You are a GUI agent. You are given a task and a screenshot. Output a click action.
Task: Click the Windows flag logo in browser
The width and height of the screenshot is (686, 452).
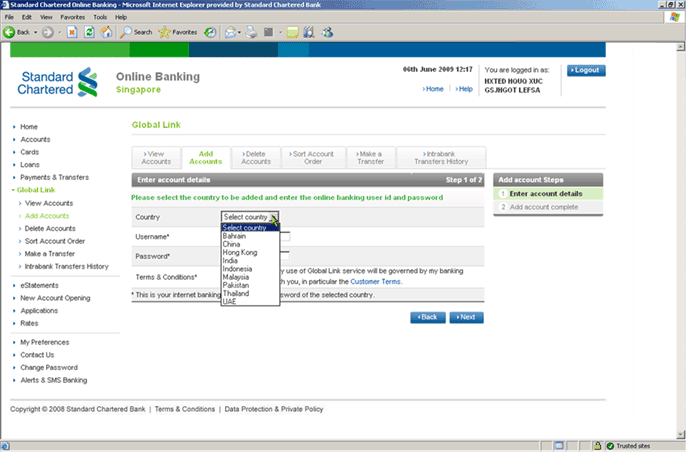(675, 17)
